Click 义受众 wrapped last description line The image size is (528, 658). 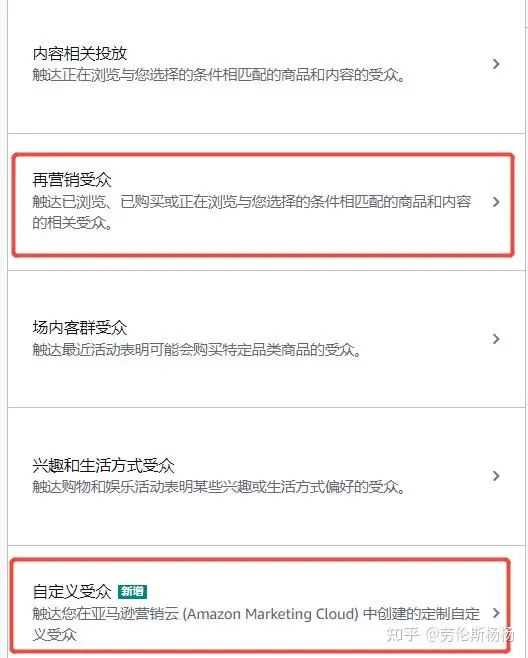(x=55, y=634)
